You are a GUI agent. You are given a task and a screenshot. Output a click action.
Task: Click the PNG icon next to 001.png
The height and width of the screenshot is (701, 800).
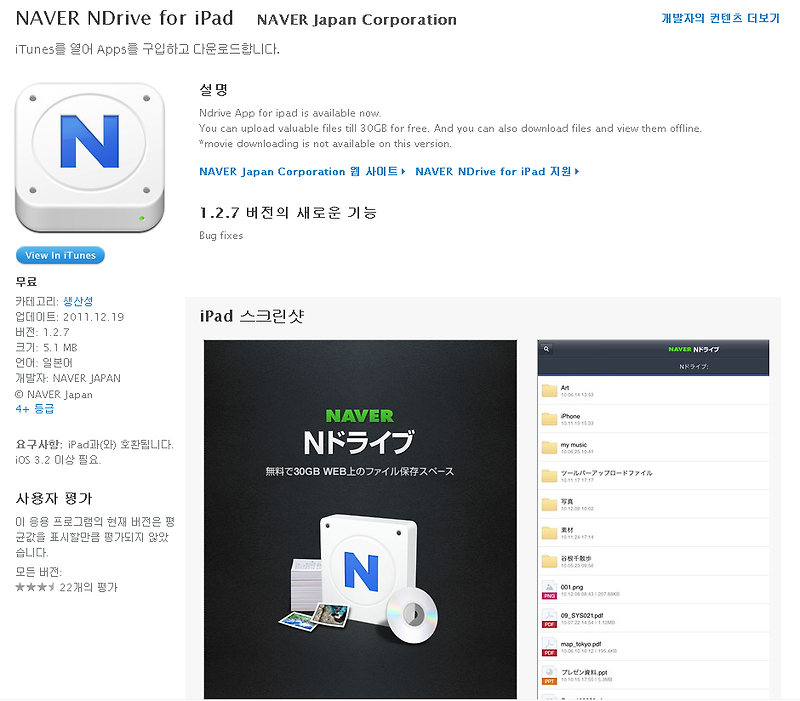click(x=549, y=590)
